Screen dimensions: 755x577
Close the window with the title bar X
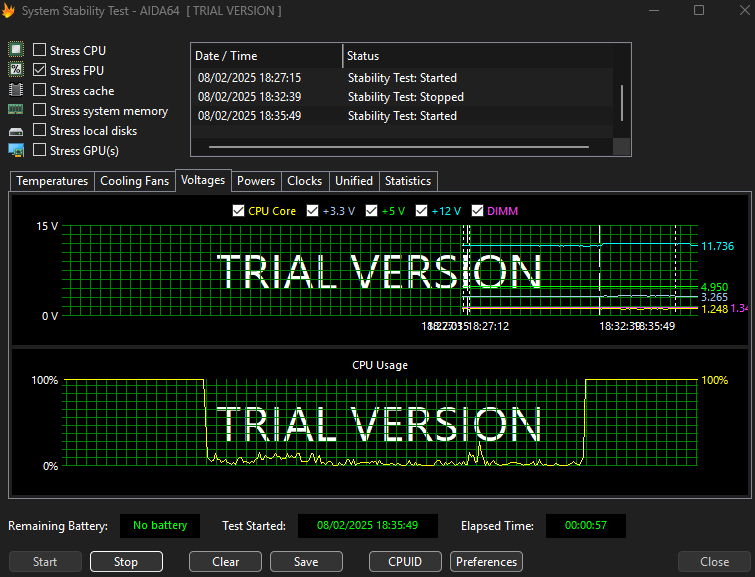[744, 10]
